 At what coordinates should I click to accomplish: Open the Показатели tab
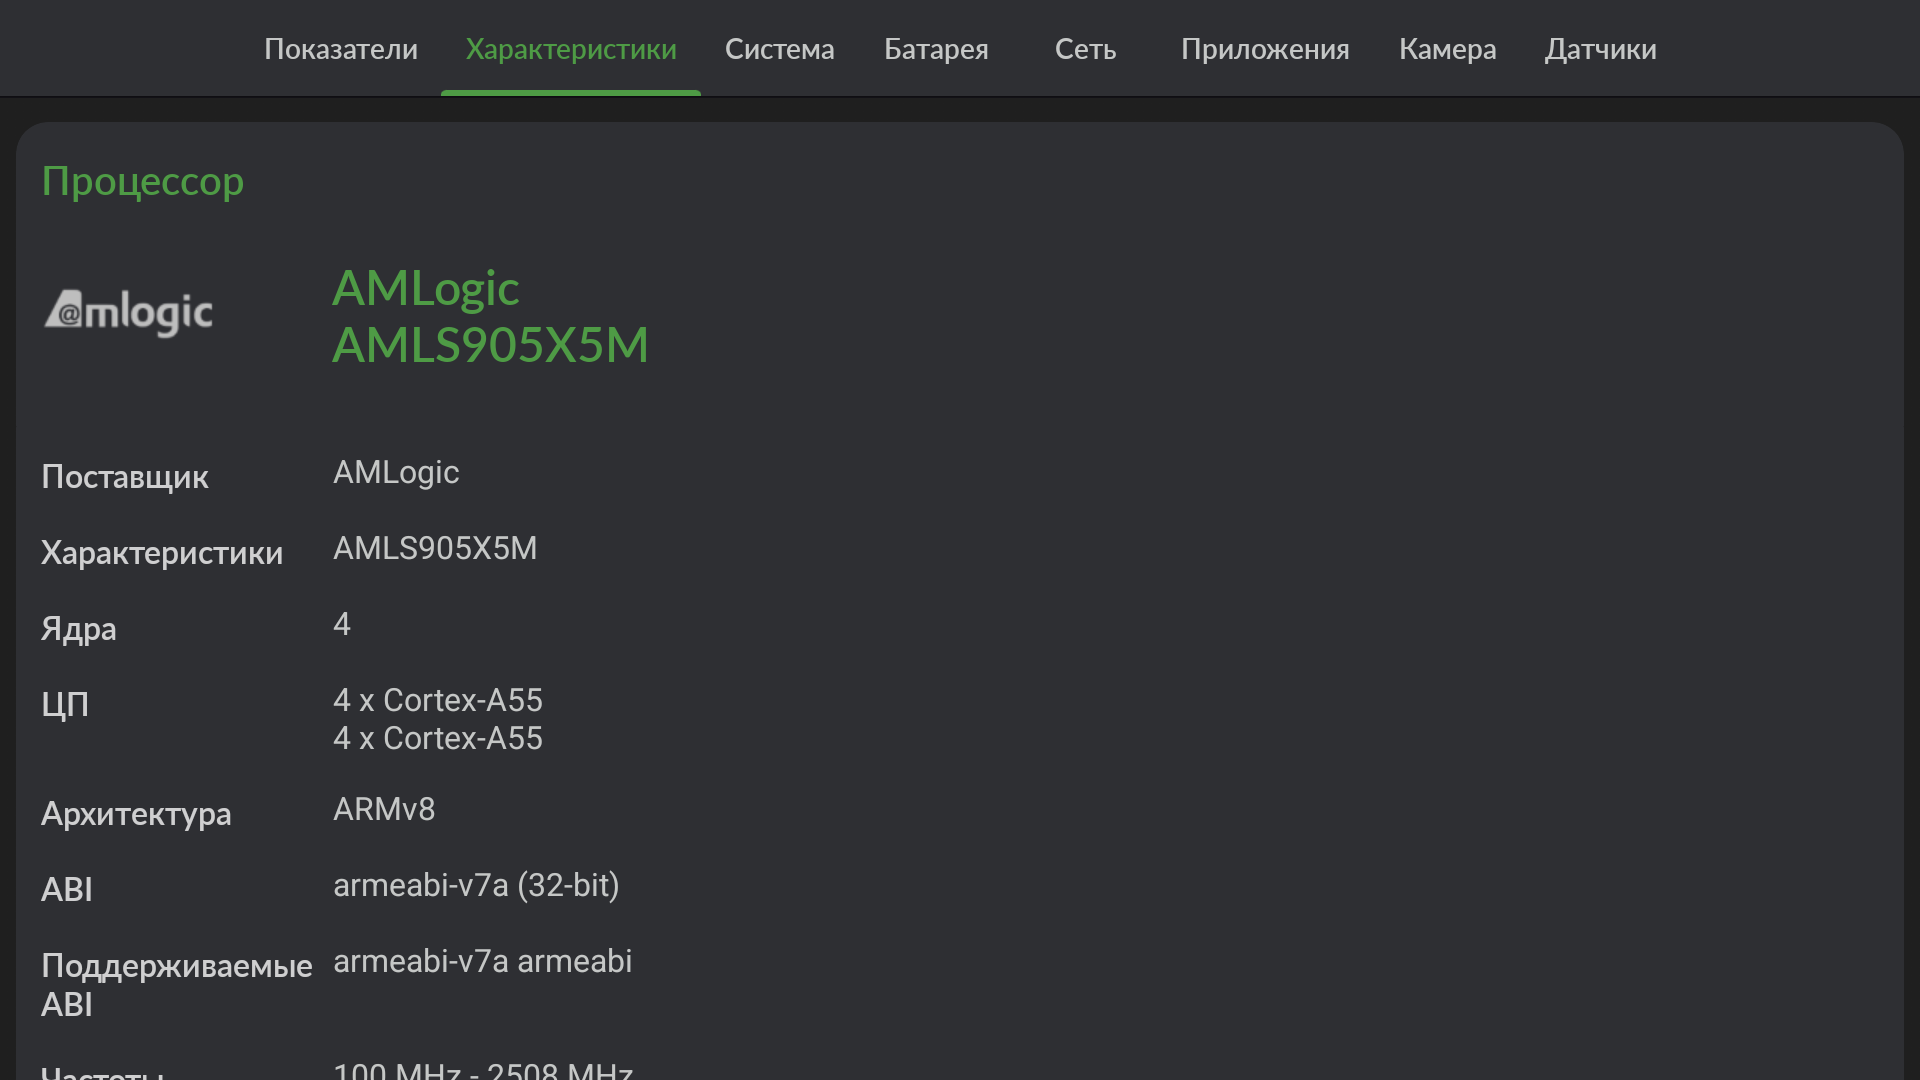pyautogui.click(x=341, y=49)
